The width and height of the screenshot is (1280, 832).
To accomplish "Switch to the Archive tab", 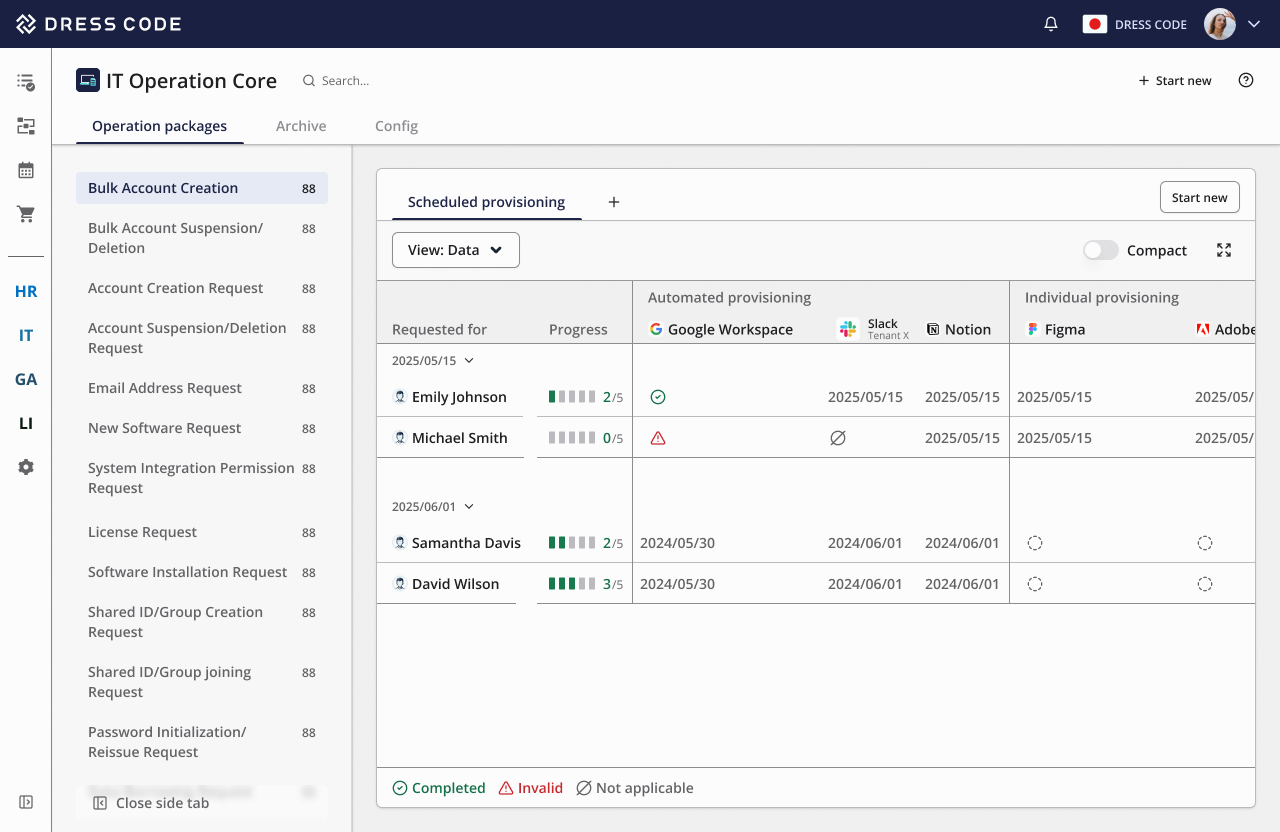I will click(301, 126).
